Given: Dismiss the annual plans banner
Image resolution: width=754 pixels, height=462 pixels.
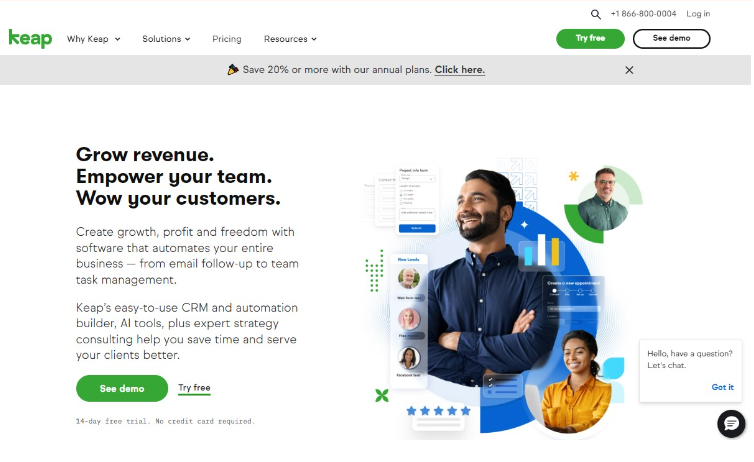Looking at the screenshot, I should click(x=629, y=70).
